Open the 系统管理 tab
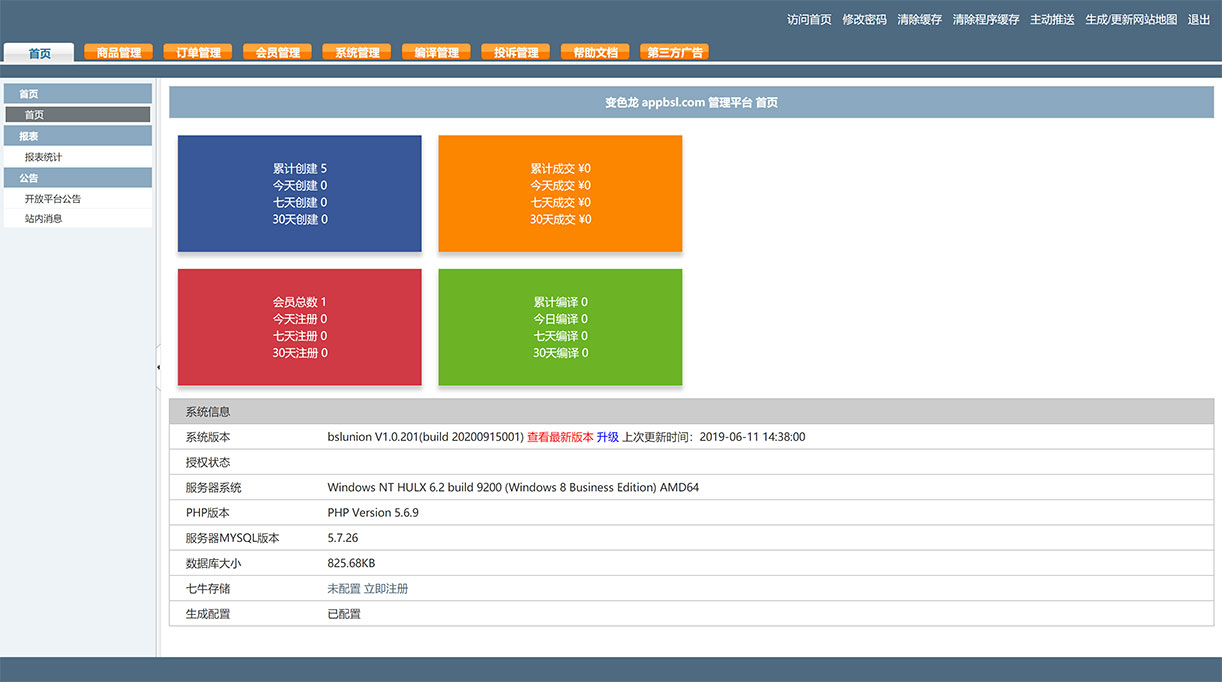1222x682 pixels. pyautogui.click(x=356, y=51)
